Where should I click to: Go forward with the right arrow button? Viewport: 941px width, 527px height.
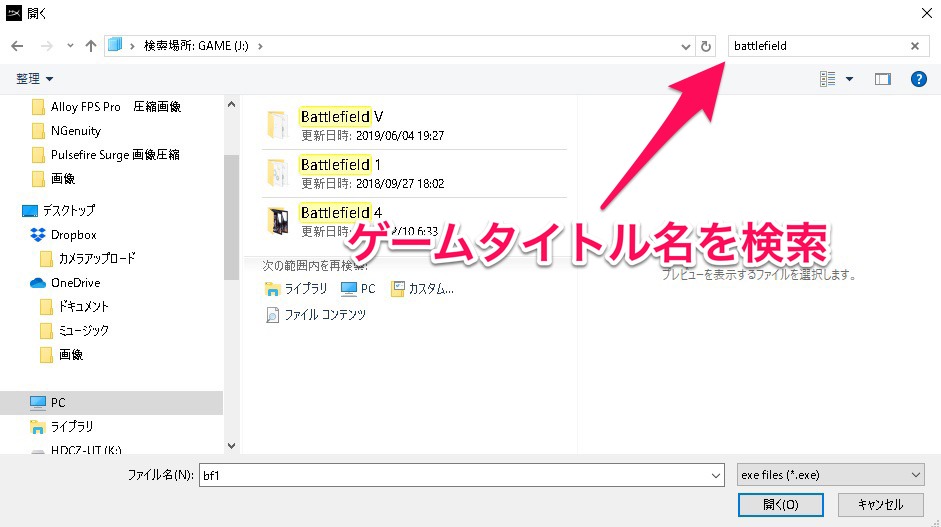click(x=46, y=46)
